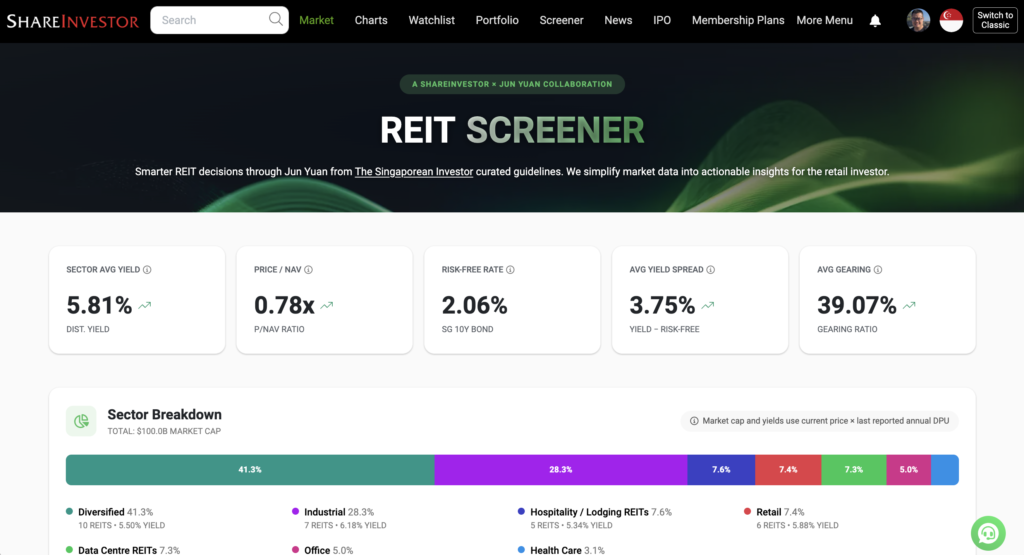Screen dimensions: 1024x555
Task: Select the Industrial legend entry
Action: (339, 518)
